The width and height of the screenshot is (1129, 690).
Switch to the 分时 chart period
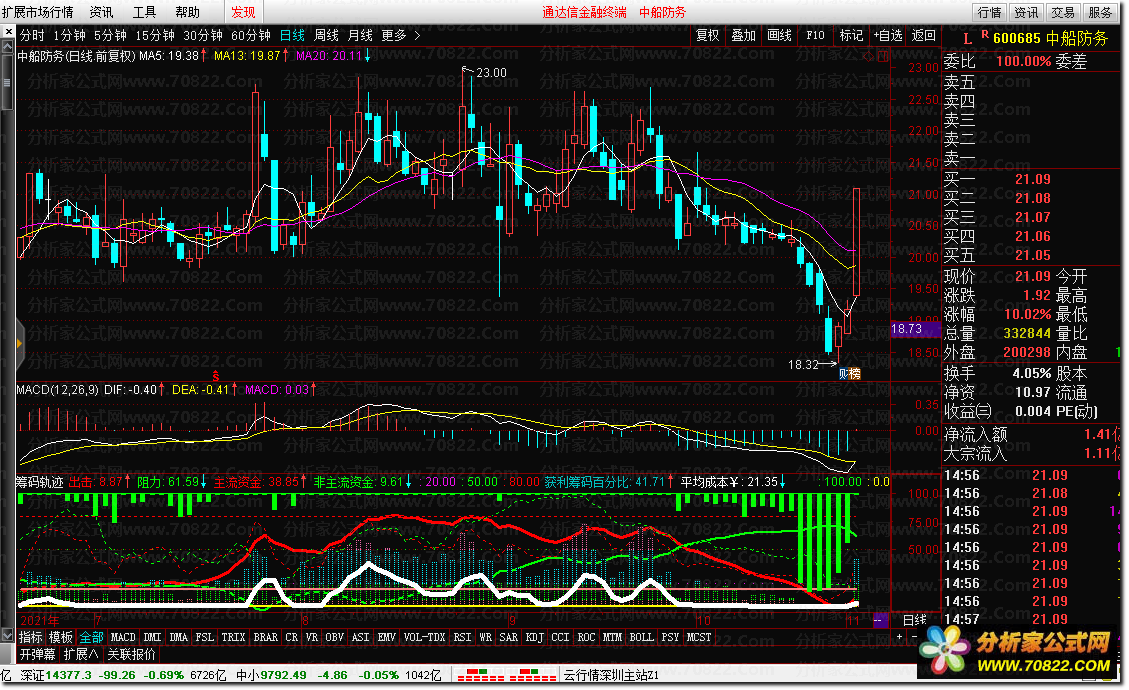coord(32,35)
